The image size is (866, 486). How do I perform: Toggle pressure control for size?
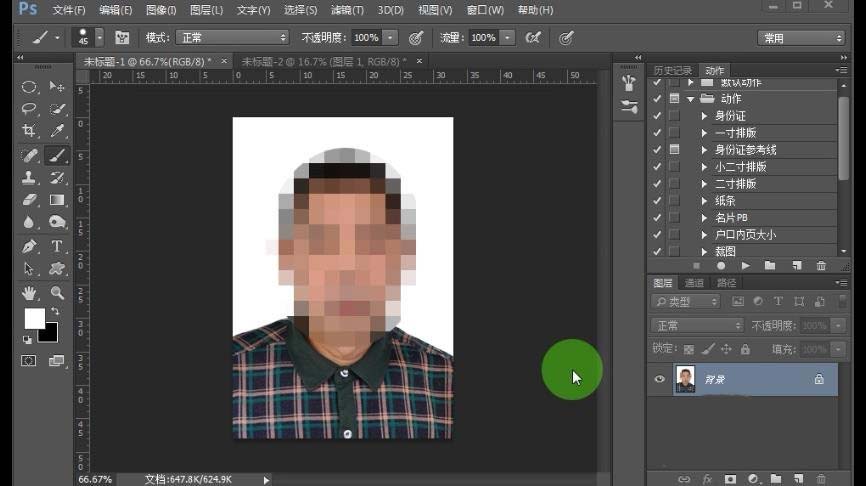566,38
